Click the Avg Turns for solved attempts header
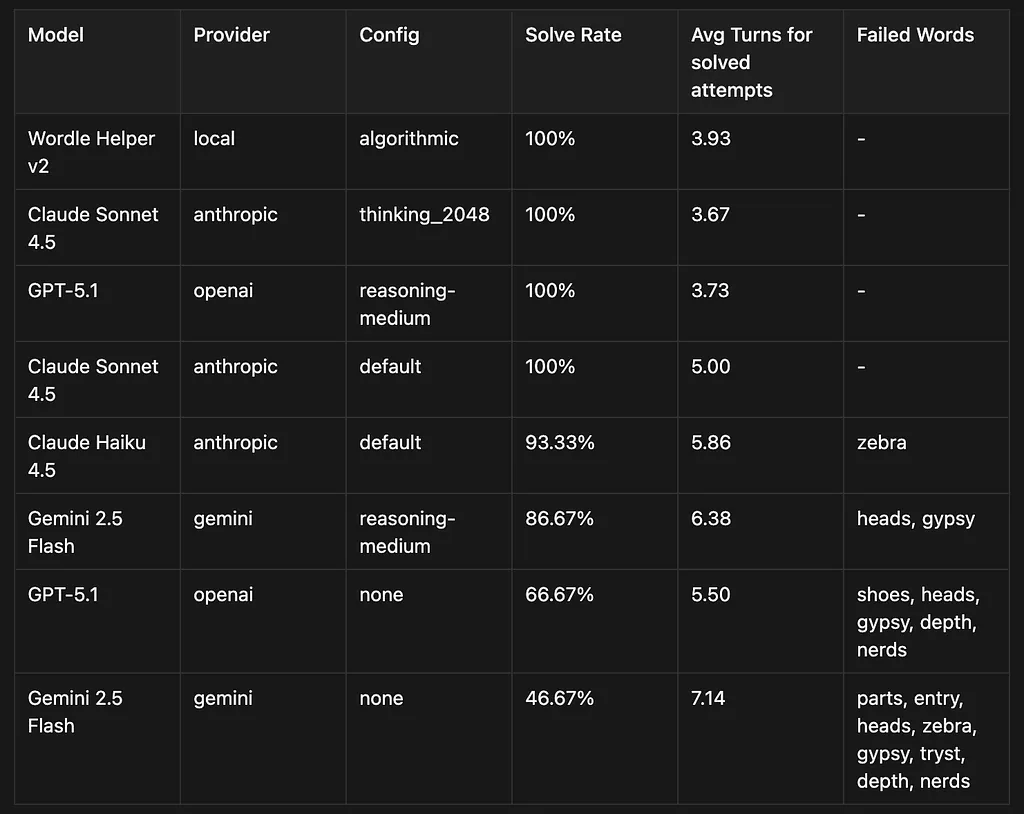 pyautogui.click(x=751, y=62)
